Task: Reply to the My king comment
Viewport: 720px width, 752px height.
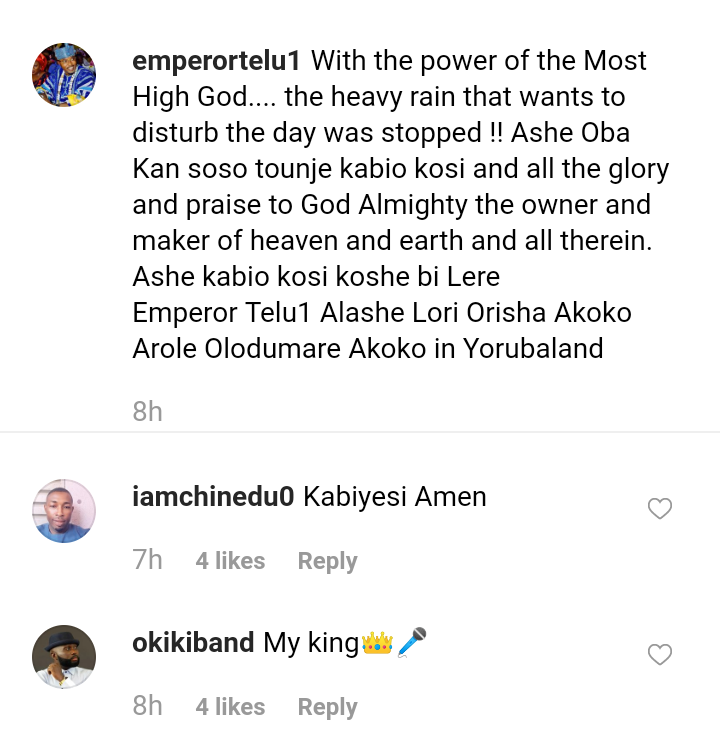Action: click(x=327, y=707)
